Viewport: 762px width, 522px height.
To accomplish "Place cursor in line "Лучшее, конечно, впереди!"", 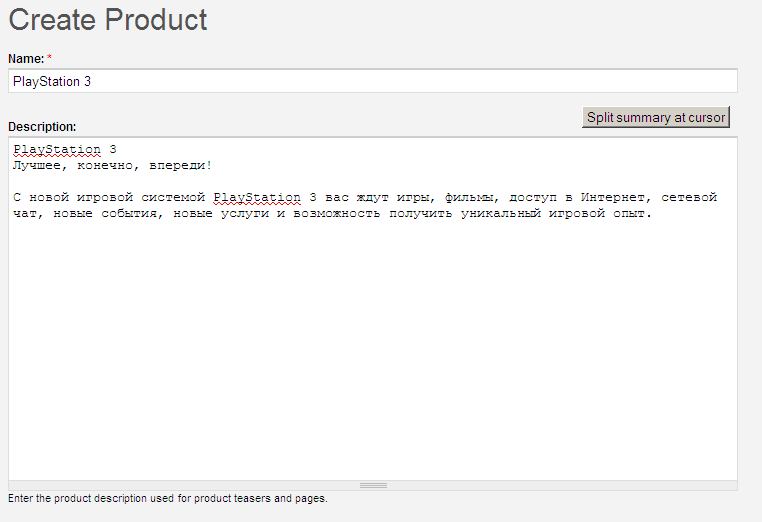I will (x=113, y=165).
